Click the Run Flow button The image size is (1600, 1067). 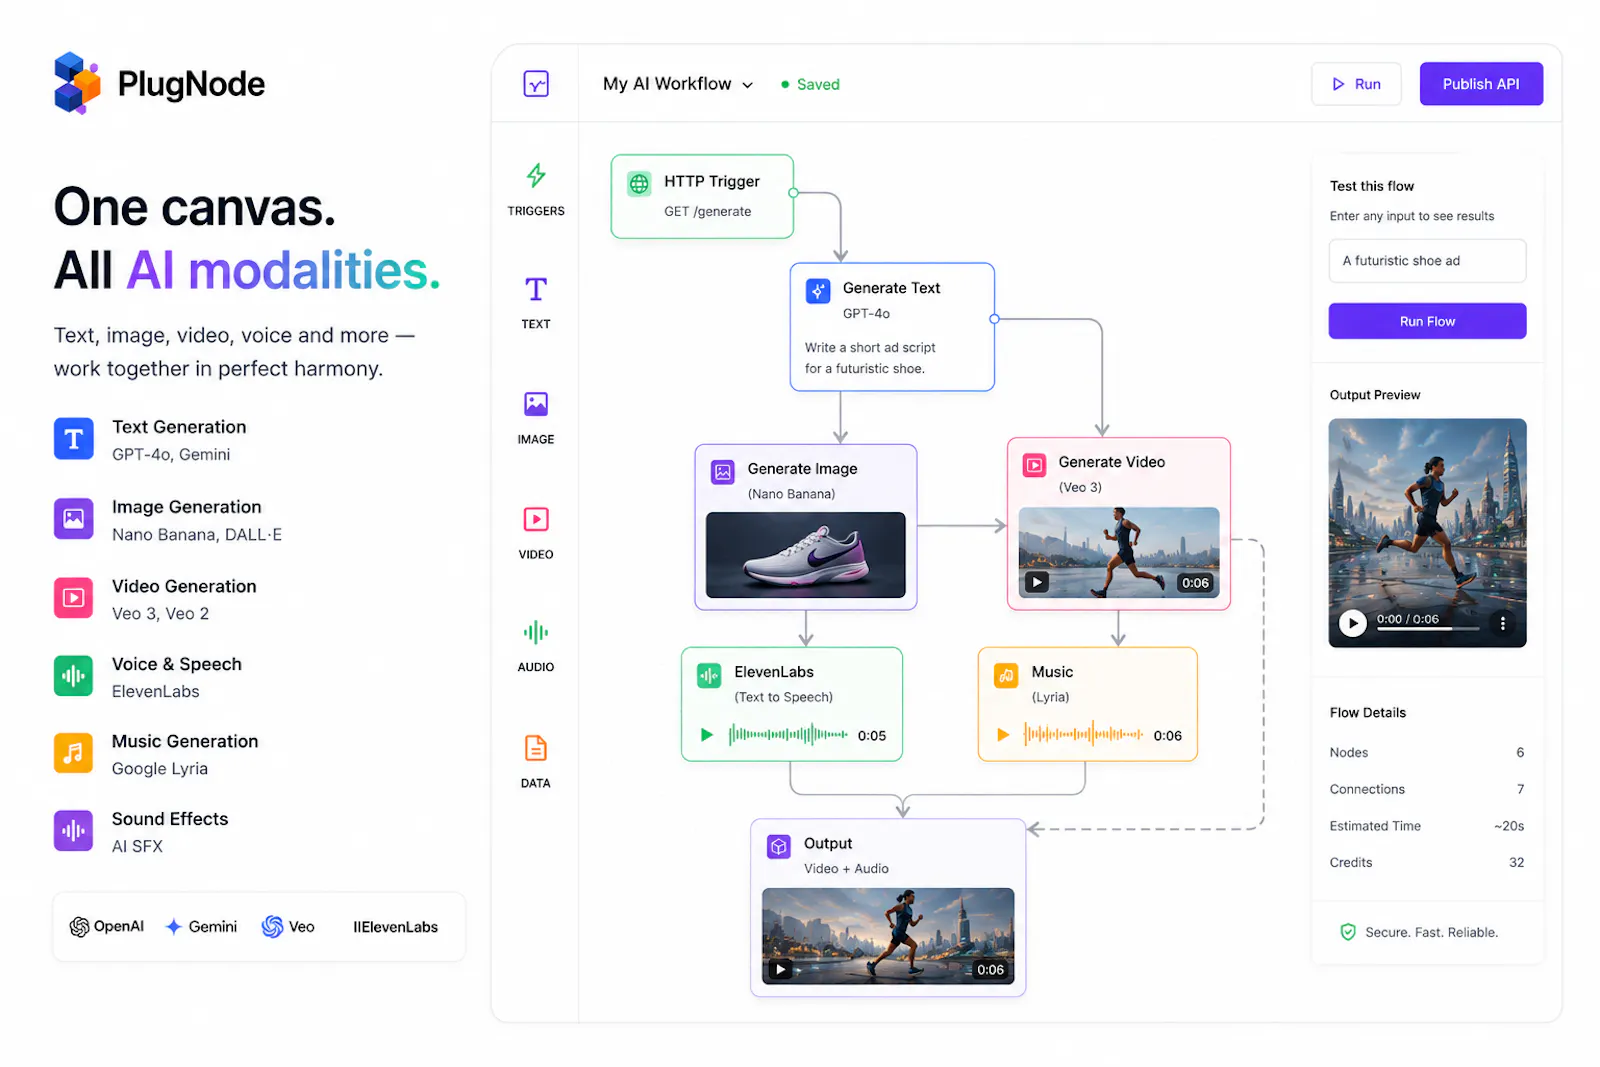pos(1427,321)
